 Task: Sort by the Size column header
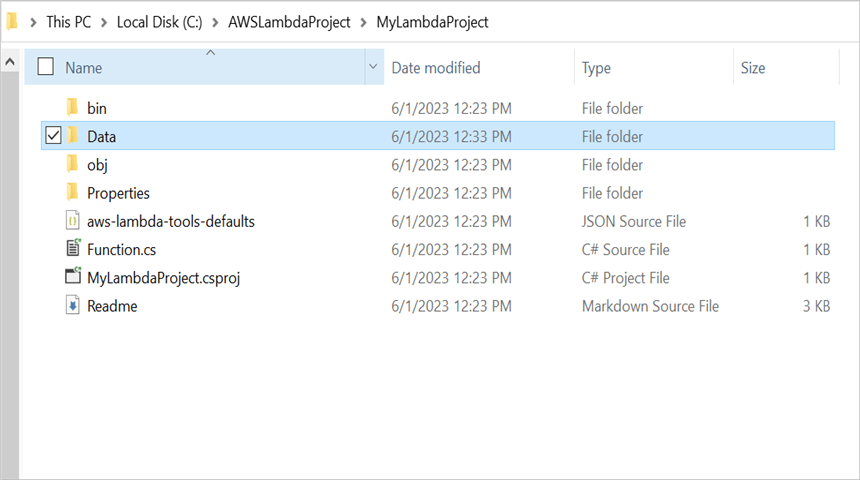[x=753, y=68]
